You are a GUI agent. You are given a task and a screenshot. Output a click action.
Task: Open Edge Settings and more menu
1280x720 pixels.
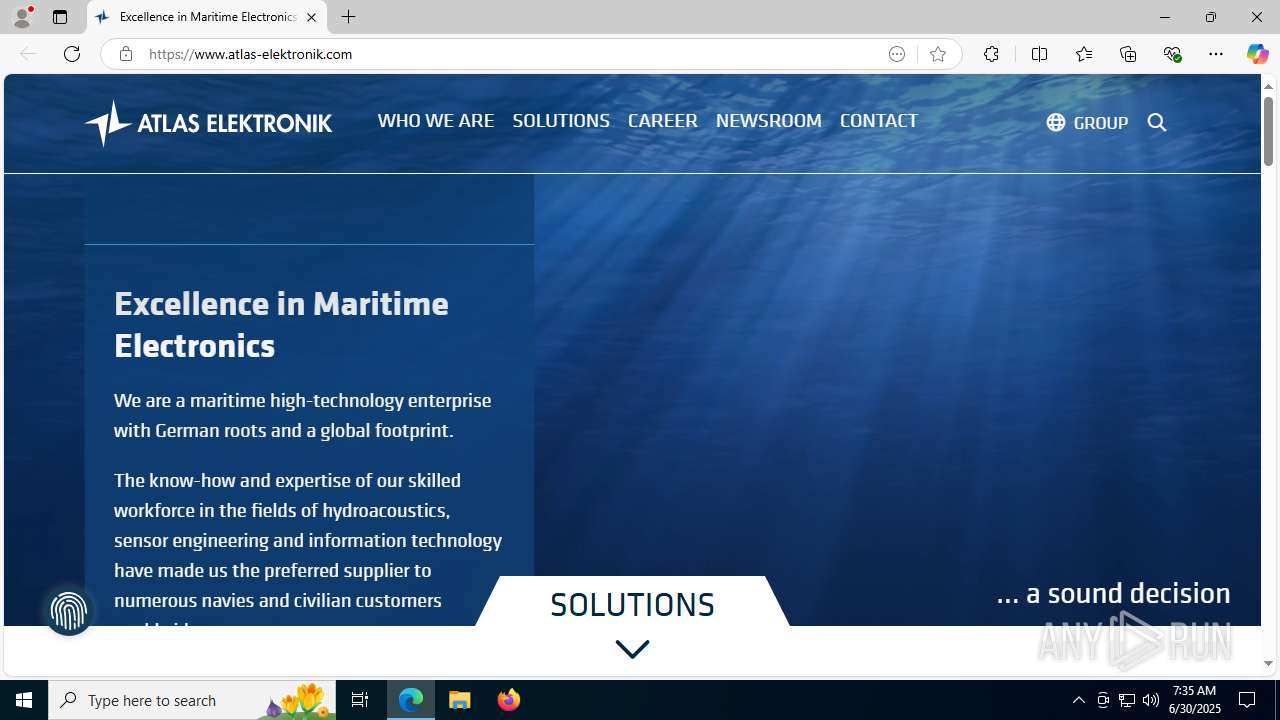1216,54
